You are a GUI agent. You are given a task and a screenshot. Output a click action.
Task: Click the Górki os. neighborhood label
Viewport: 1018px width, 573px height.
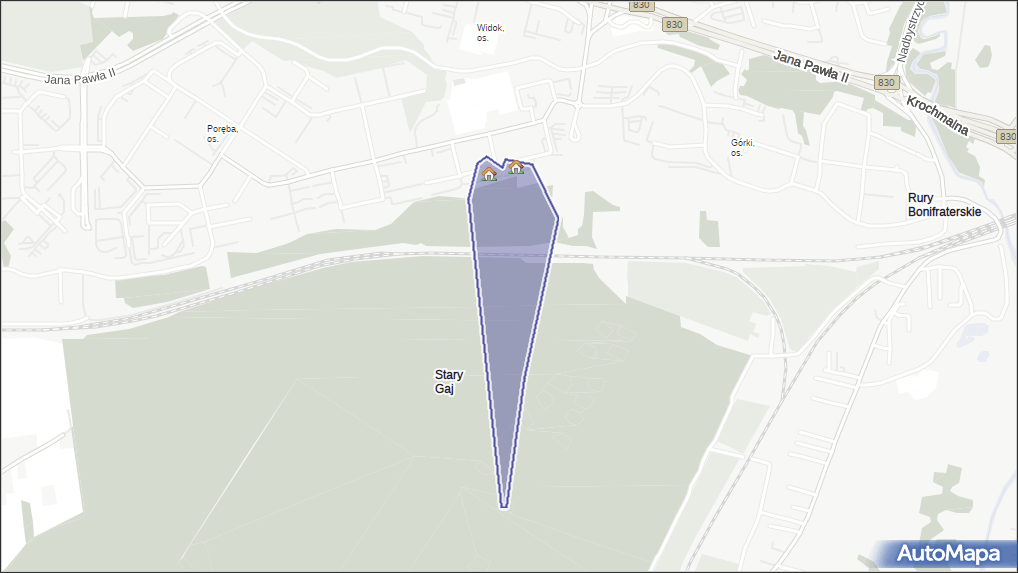coord(743,148)
